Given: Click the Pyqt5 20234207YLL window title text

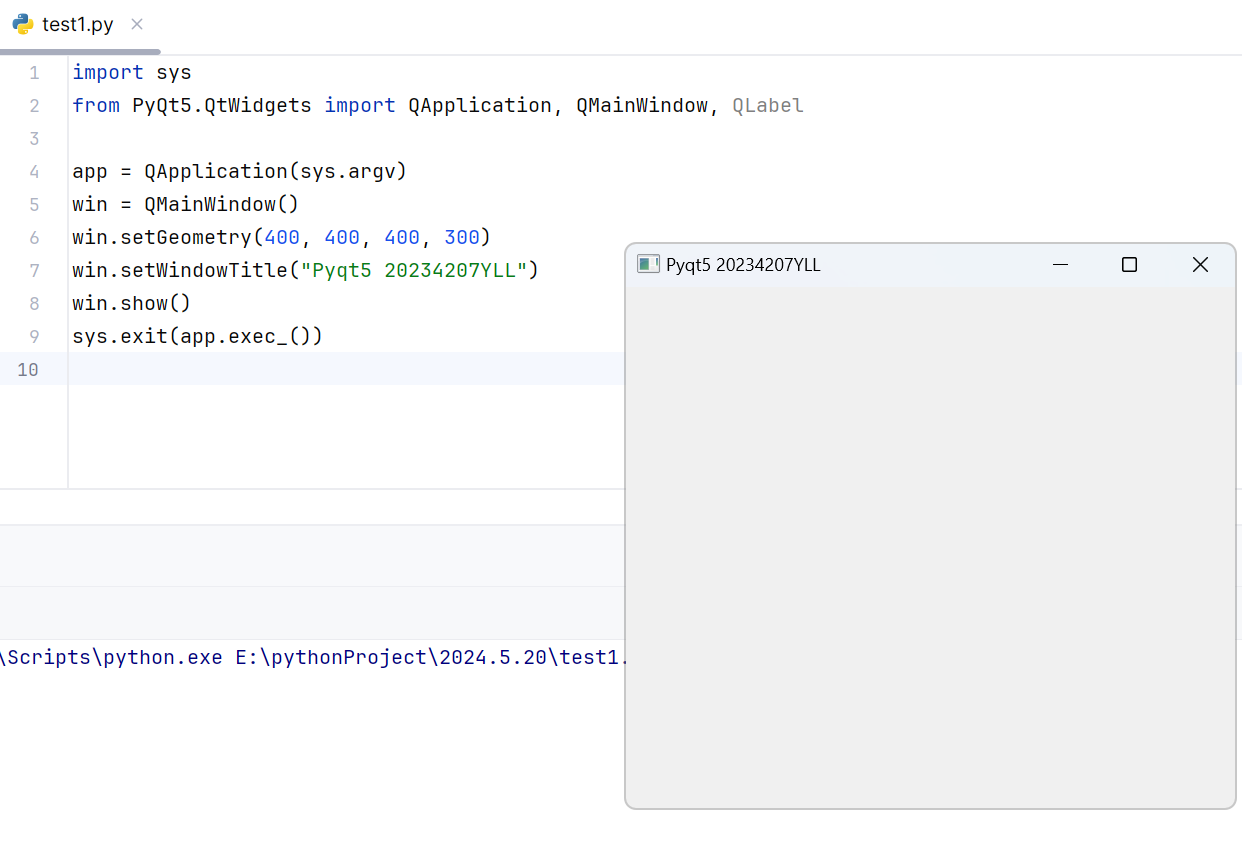Looking at the screenshot, I should tap(743, 265).
